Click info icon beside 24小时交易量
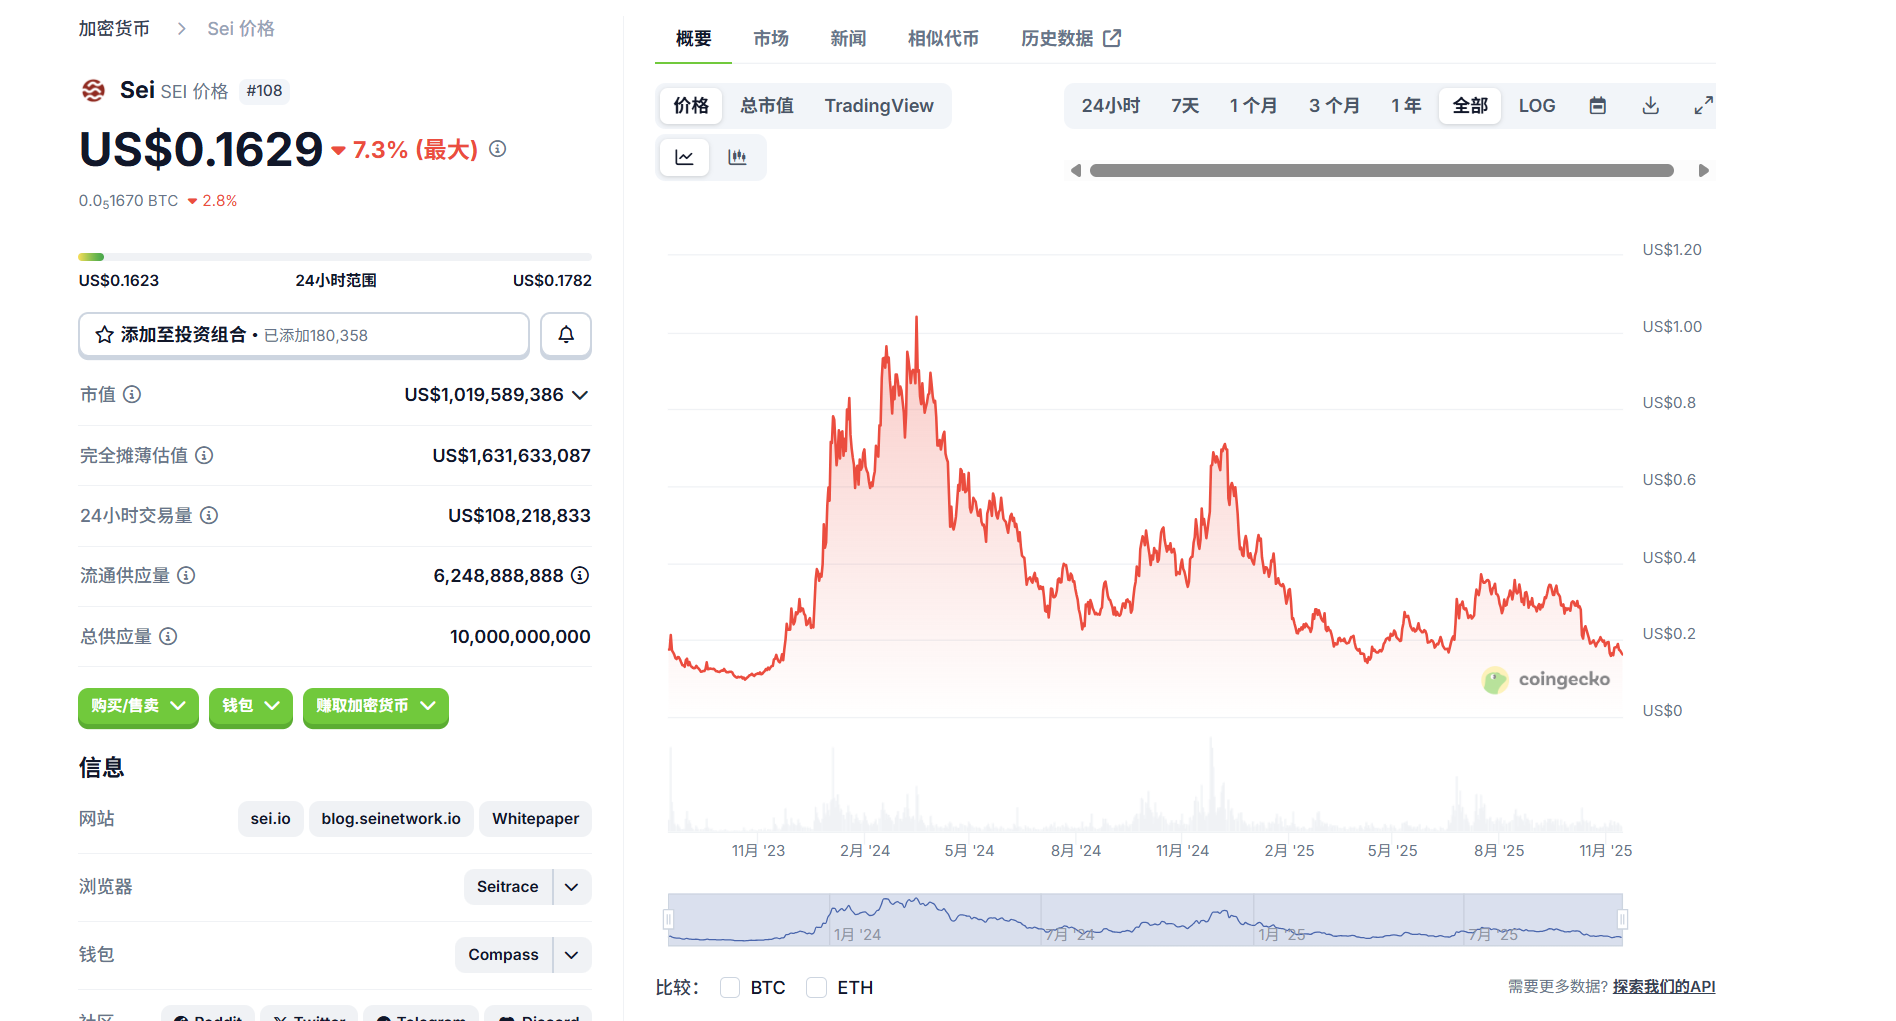This screenshot has height=1021, width=1896. point(209,516)
